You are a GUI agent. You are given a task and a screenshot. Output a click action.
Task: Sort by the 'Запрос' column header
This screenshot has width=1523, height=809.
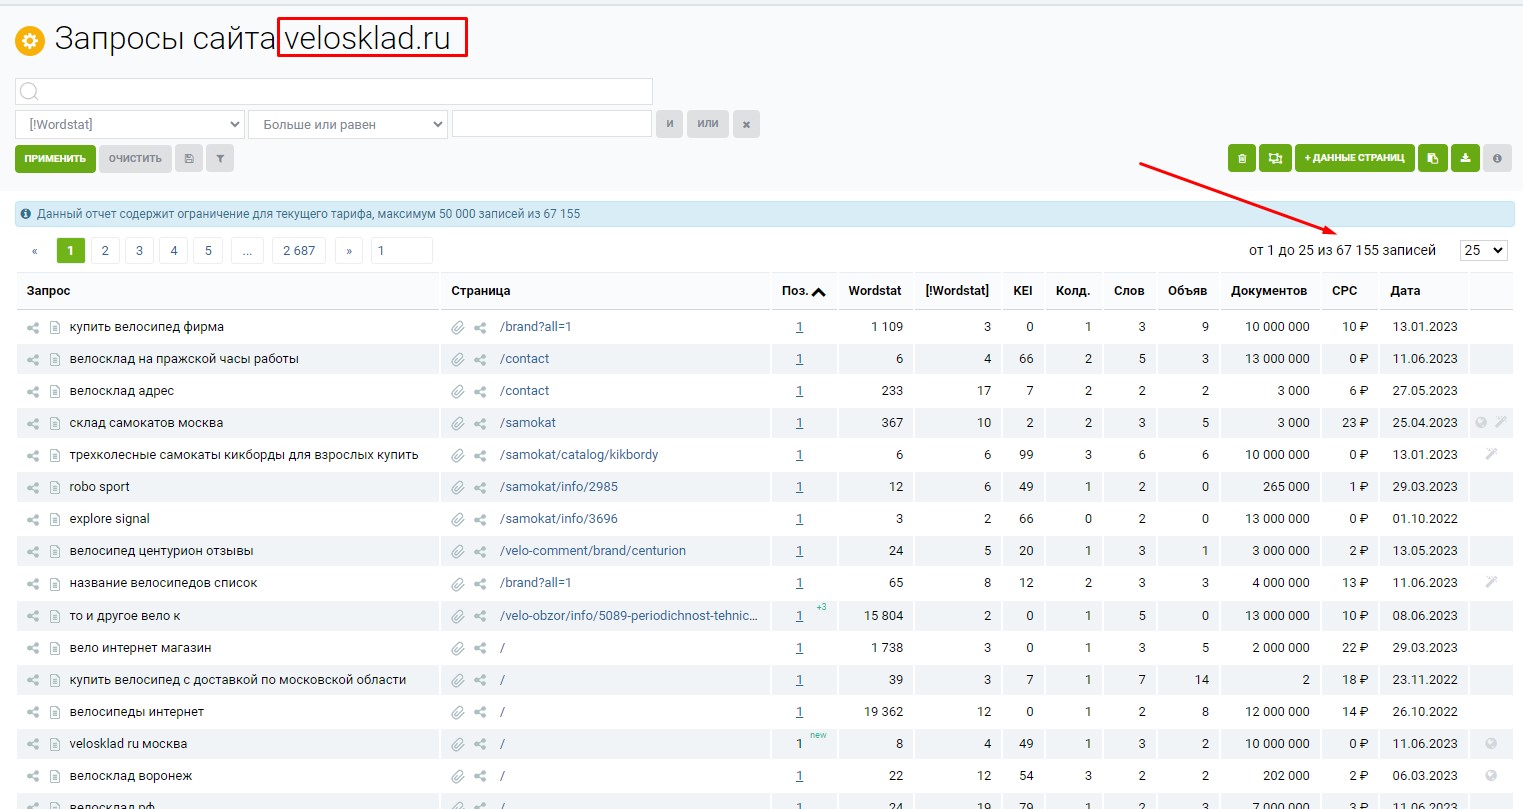pyautogui.click(x=49, y=291)
